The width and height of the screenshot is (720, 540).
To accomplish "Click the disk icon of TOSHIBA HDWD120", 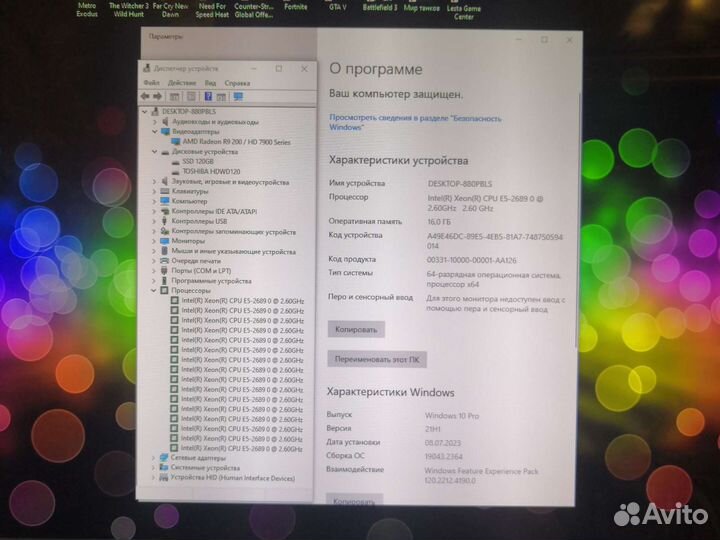I will pos(175,172).
